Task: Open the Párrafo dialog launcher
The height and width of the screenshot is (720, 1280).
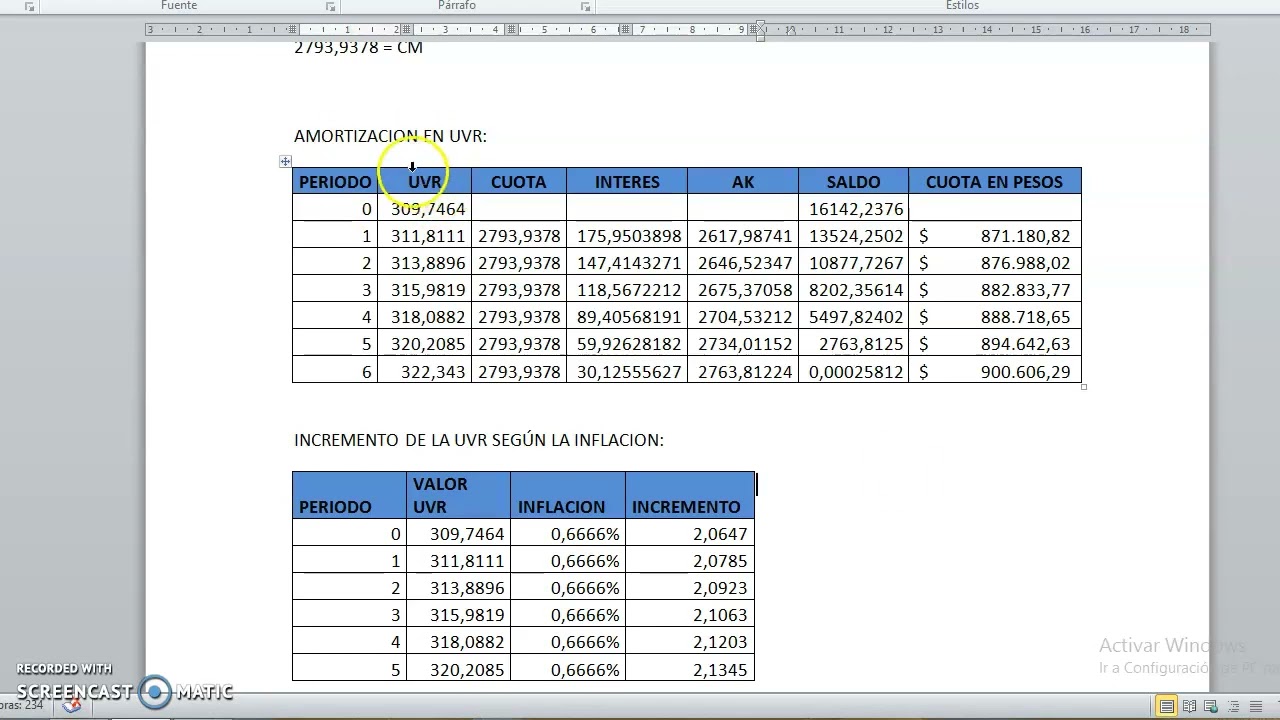Action: coord(586,6)
